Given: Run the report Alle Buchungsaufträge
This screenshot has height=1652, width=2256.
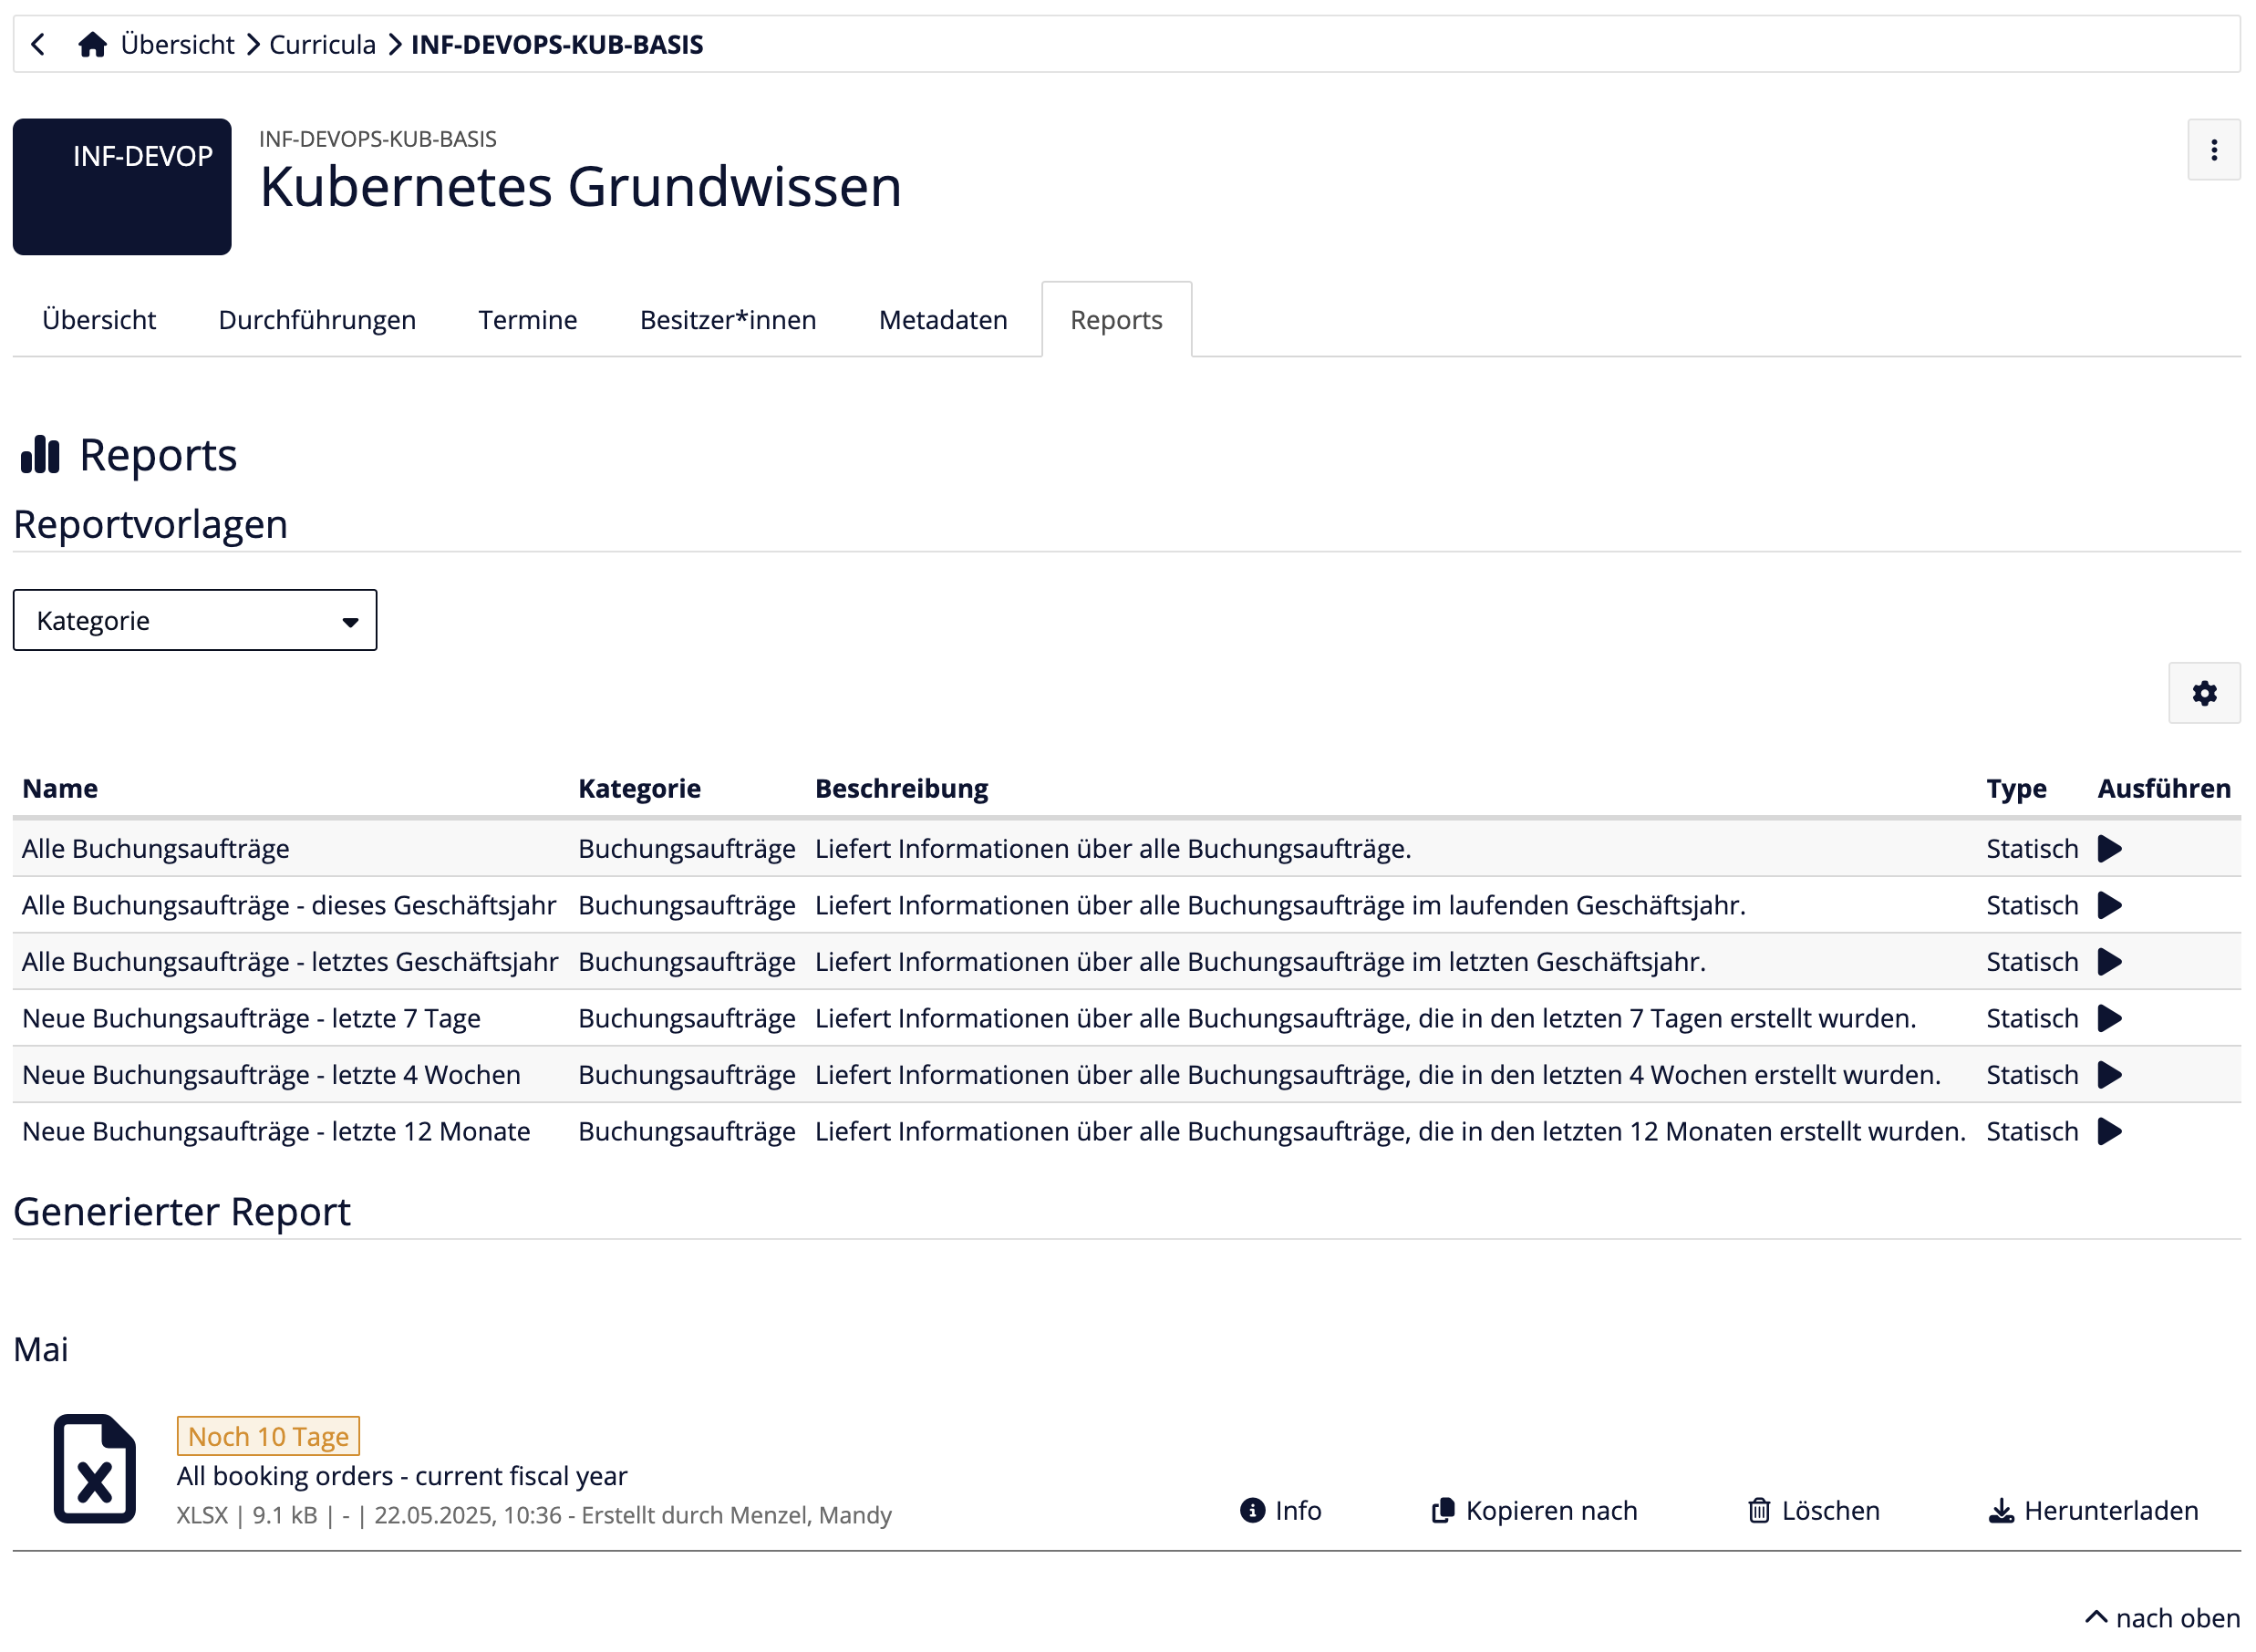Looking at the screenshot, I should pyautogui.click(x=2110, y=848).
